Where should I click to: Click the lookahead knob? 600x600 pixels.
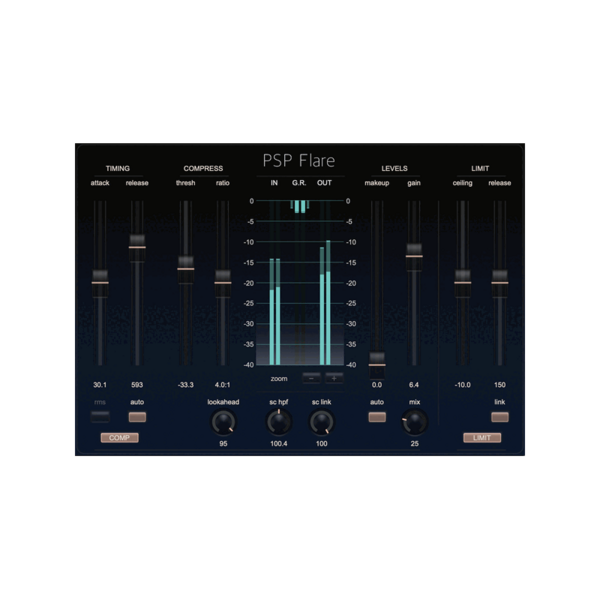[x=223, y=422]
